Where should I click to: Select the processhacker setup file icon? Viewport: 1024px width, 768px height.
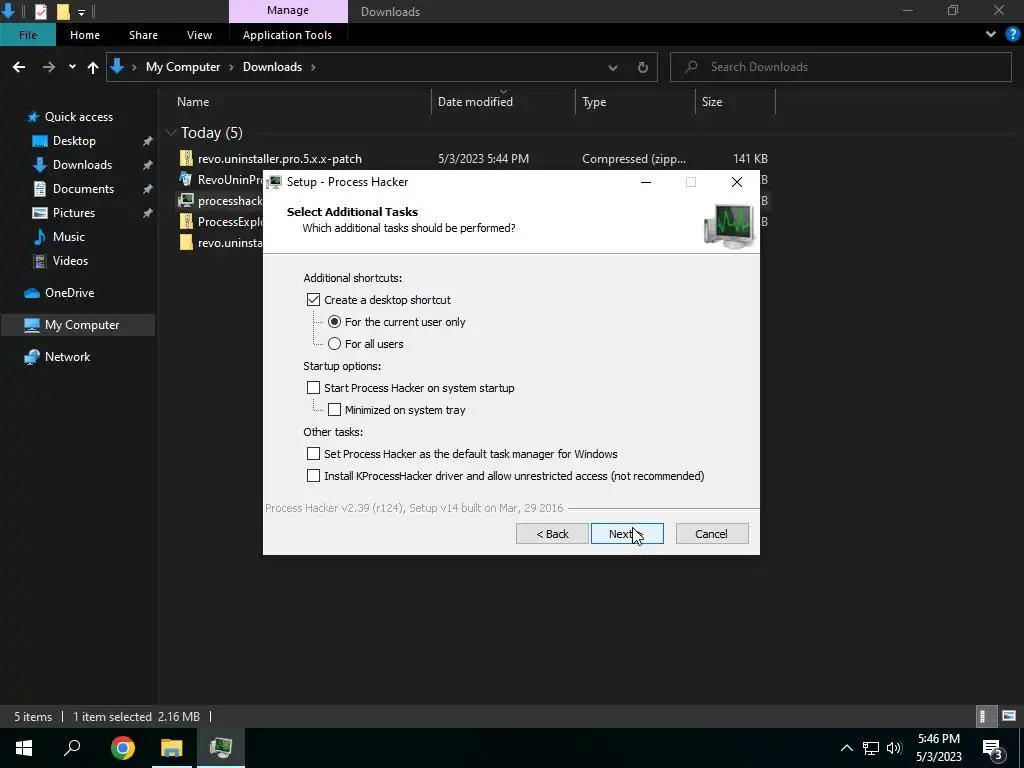point(186,200)
